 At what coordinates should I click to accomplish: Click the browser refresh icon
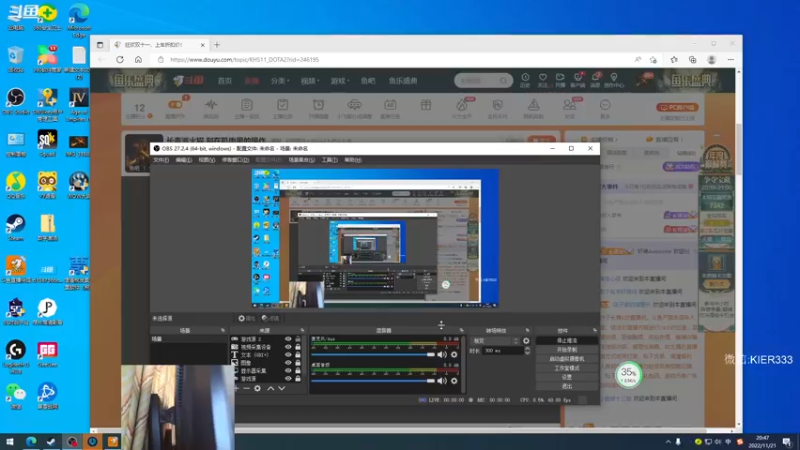120,60
